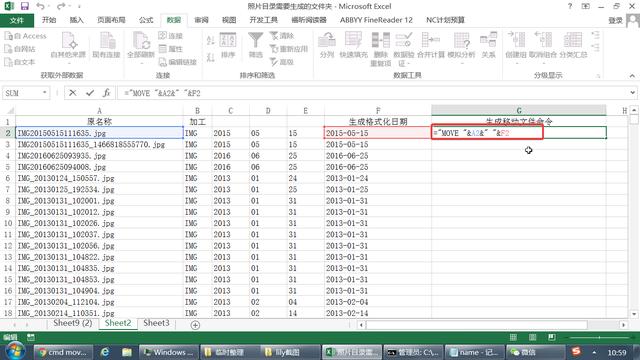Click 登录 sign in
Viewport: 640px width, 360px height.
615,20
